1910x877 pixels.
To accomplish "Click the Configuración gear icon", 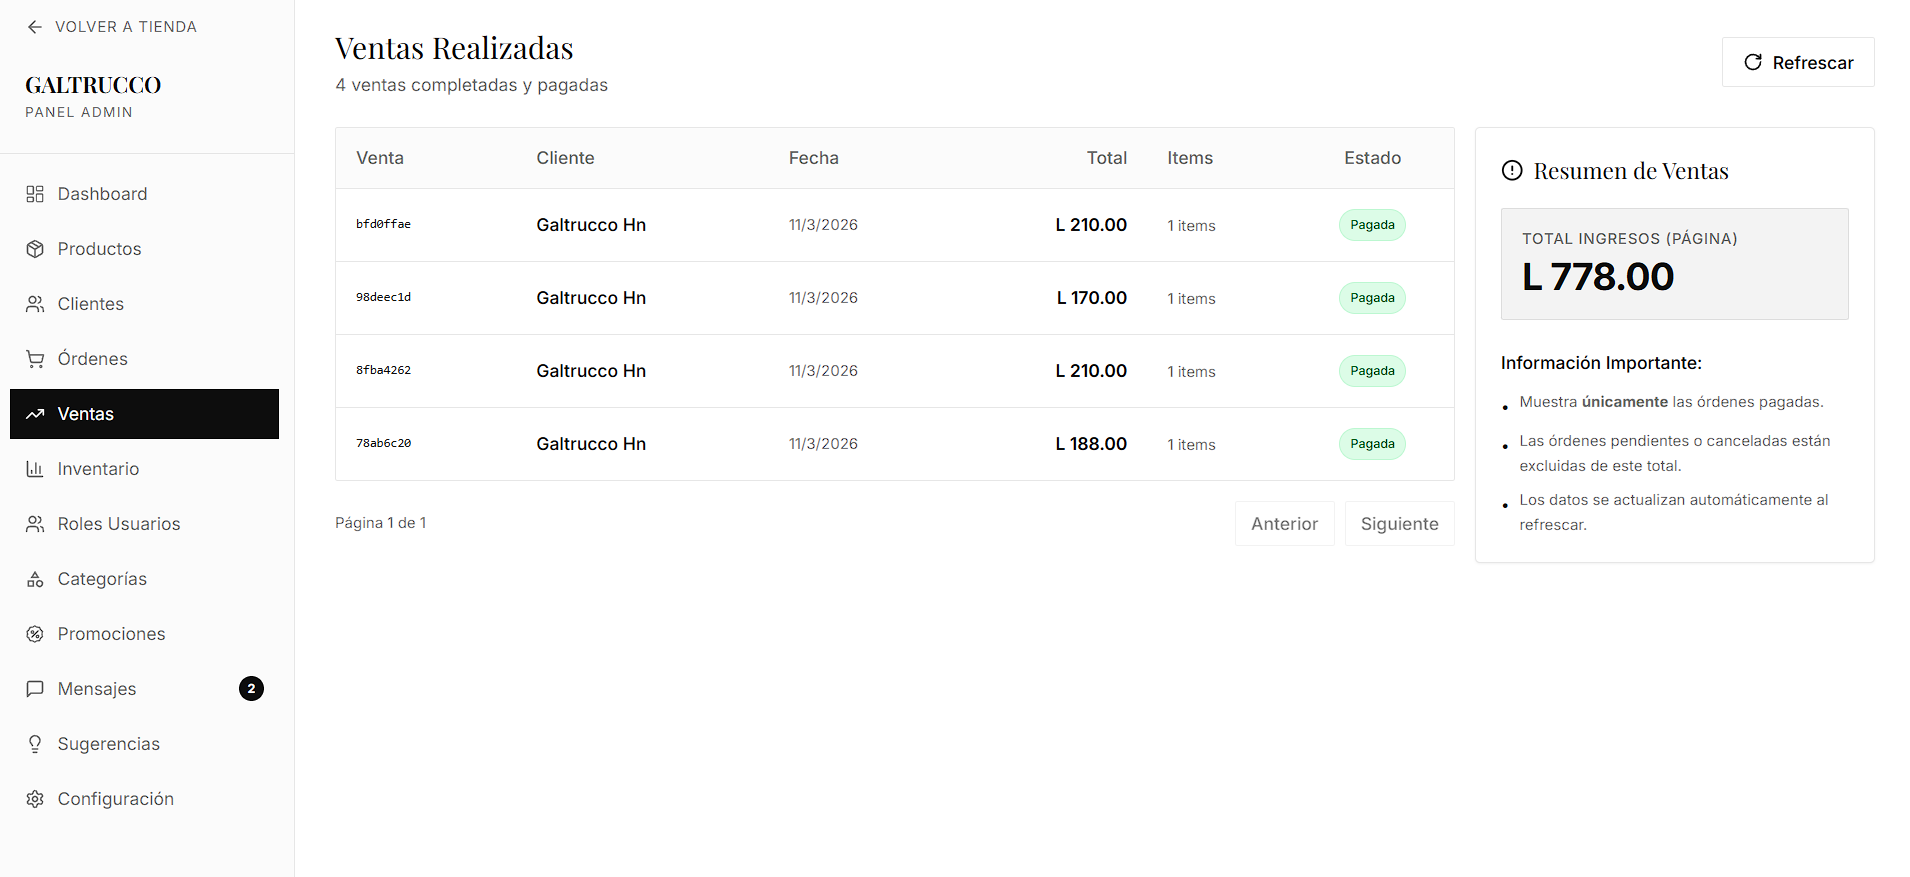I will point(35,799).
